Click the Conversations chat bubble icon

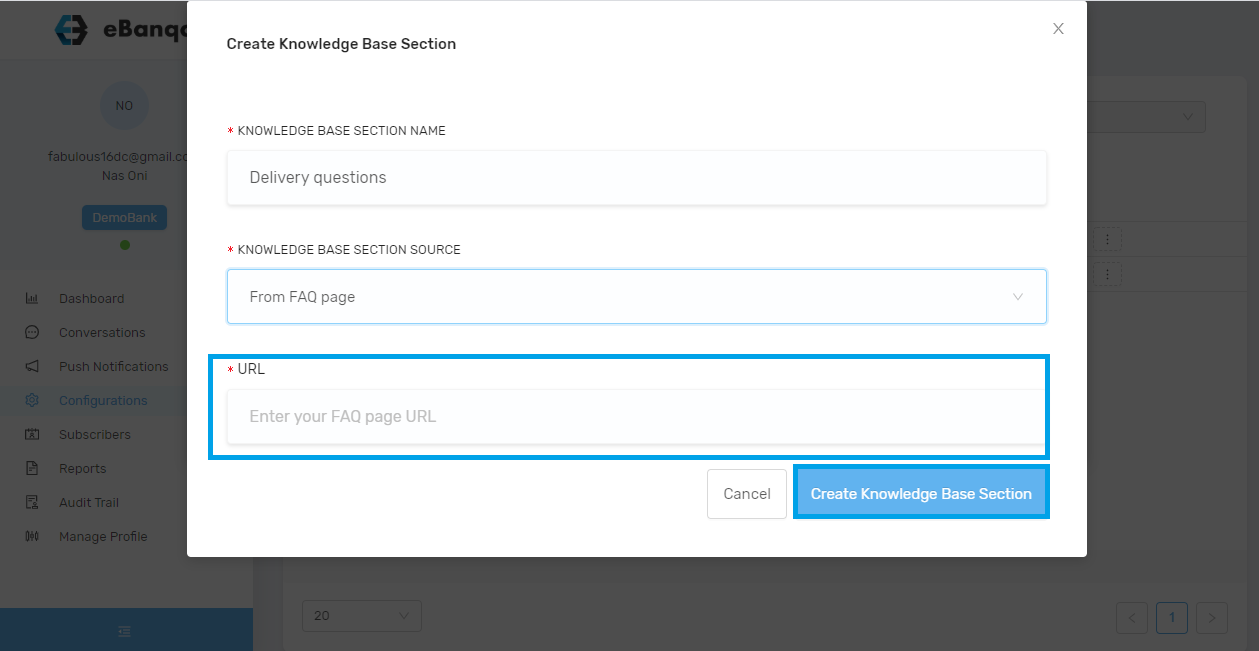[32, 332]
